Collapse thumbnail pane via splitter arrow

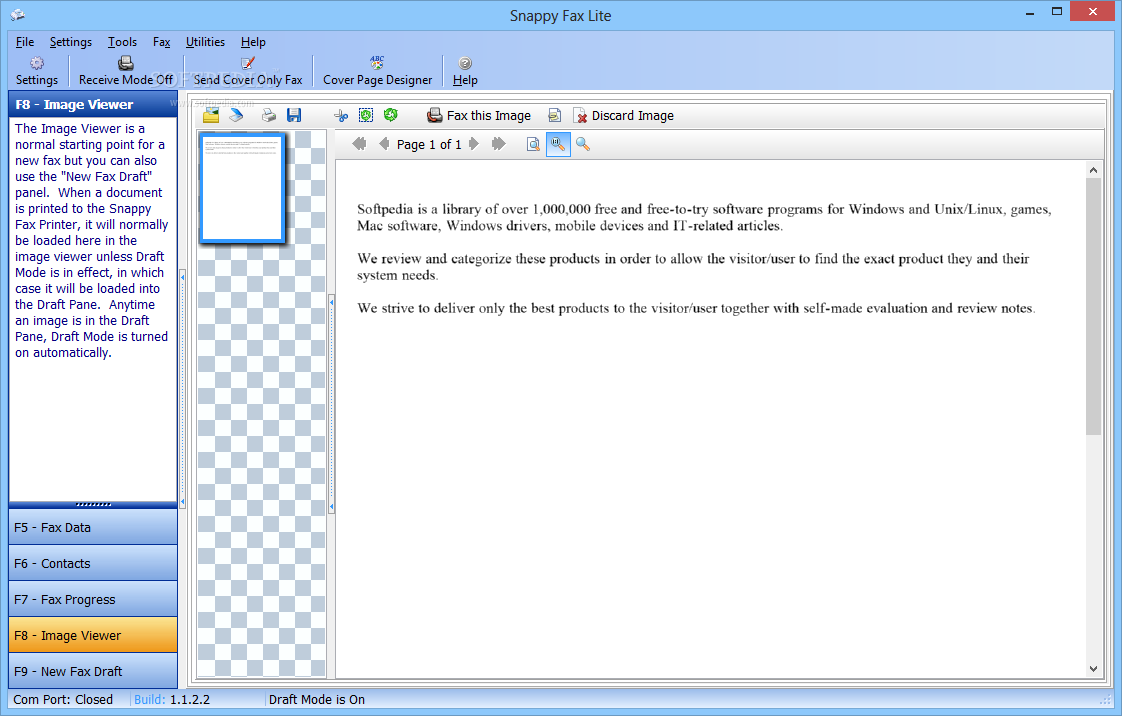click(331, 404)
